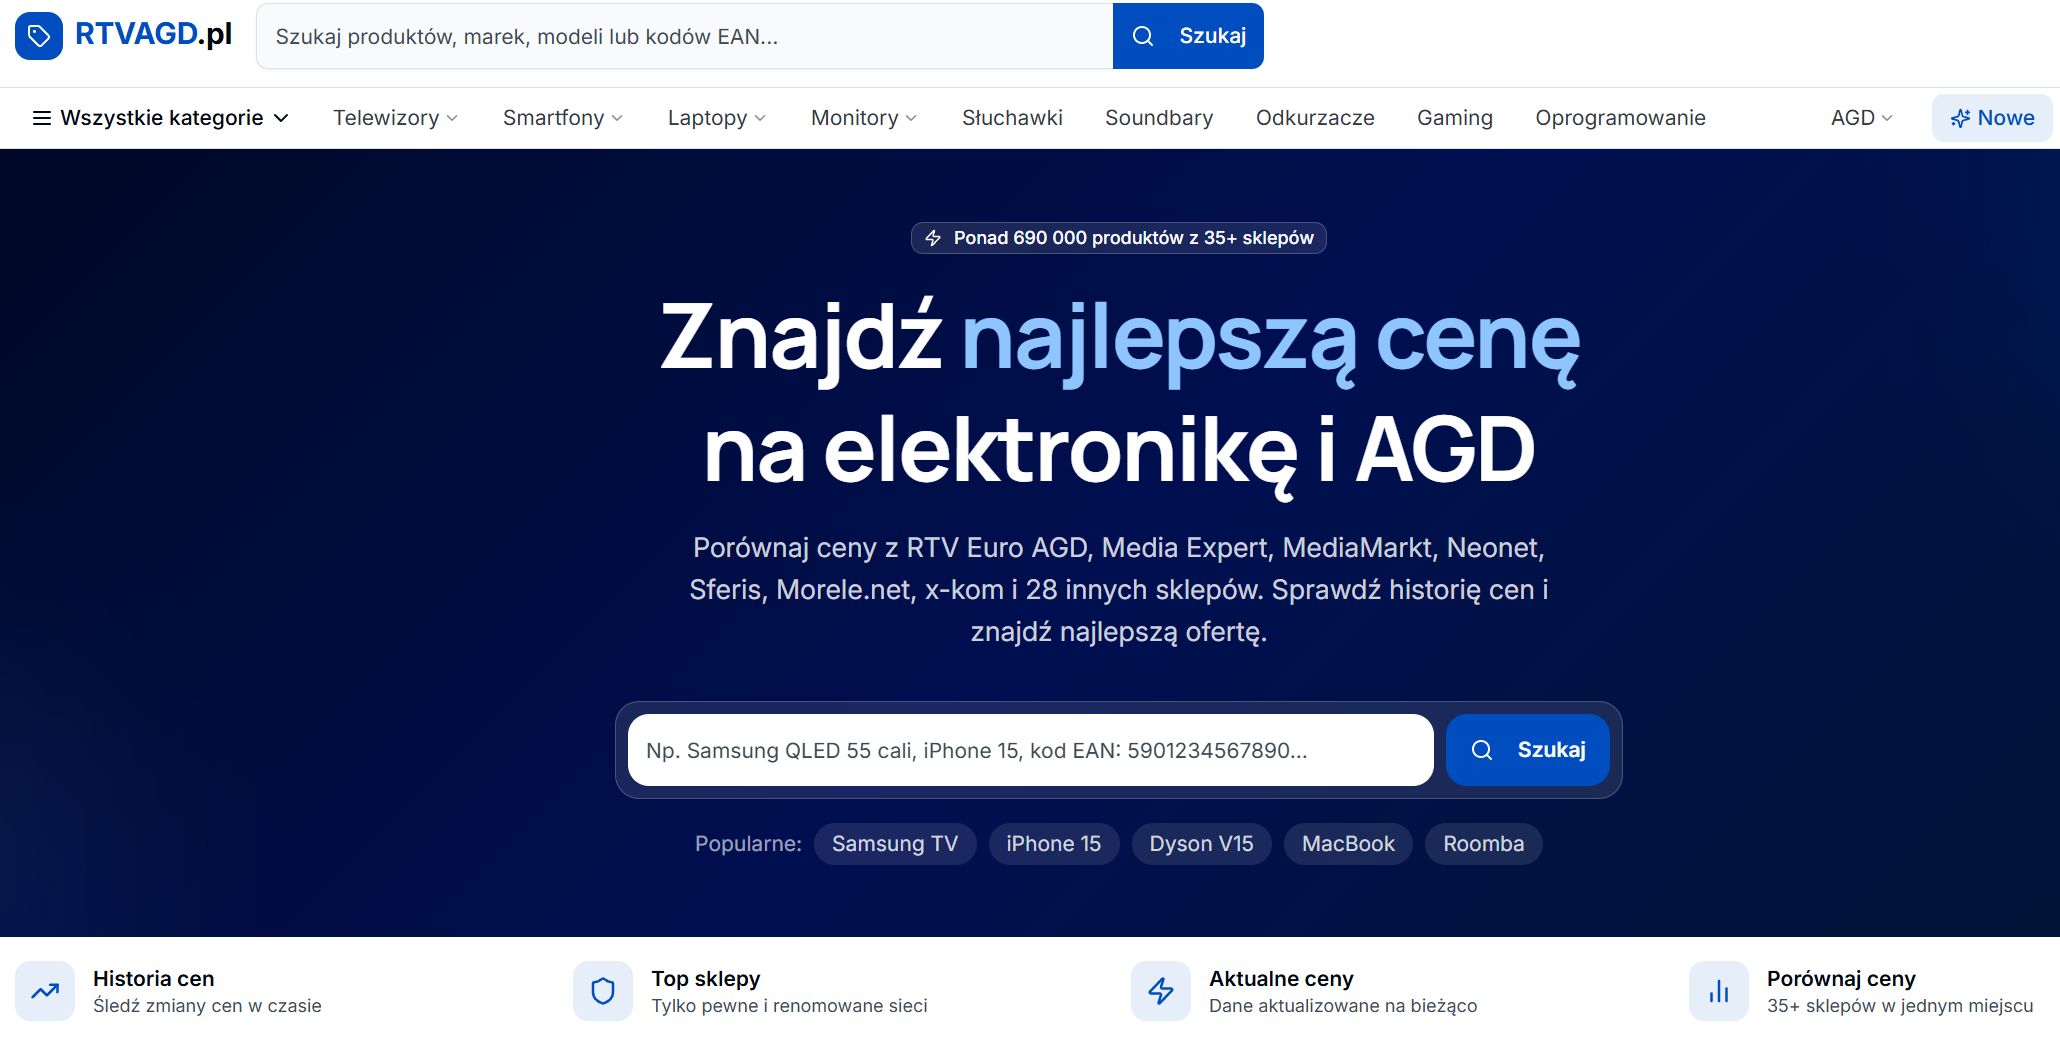Click the lightning icon in the products badge
Image resolution: width=2060 pixels, height=1041 pixels.
933,238
